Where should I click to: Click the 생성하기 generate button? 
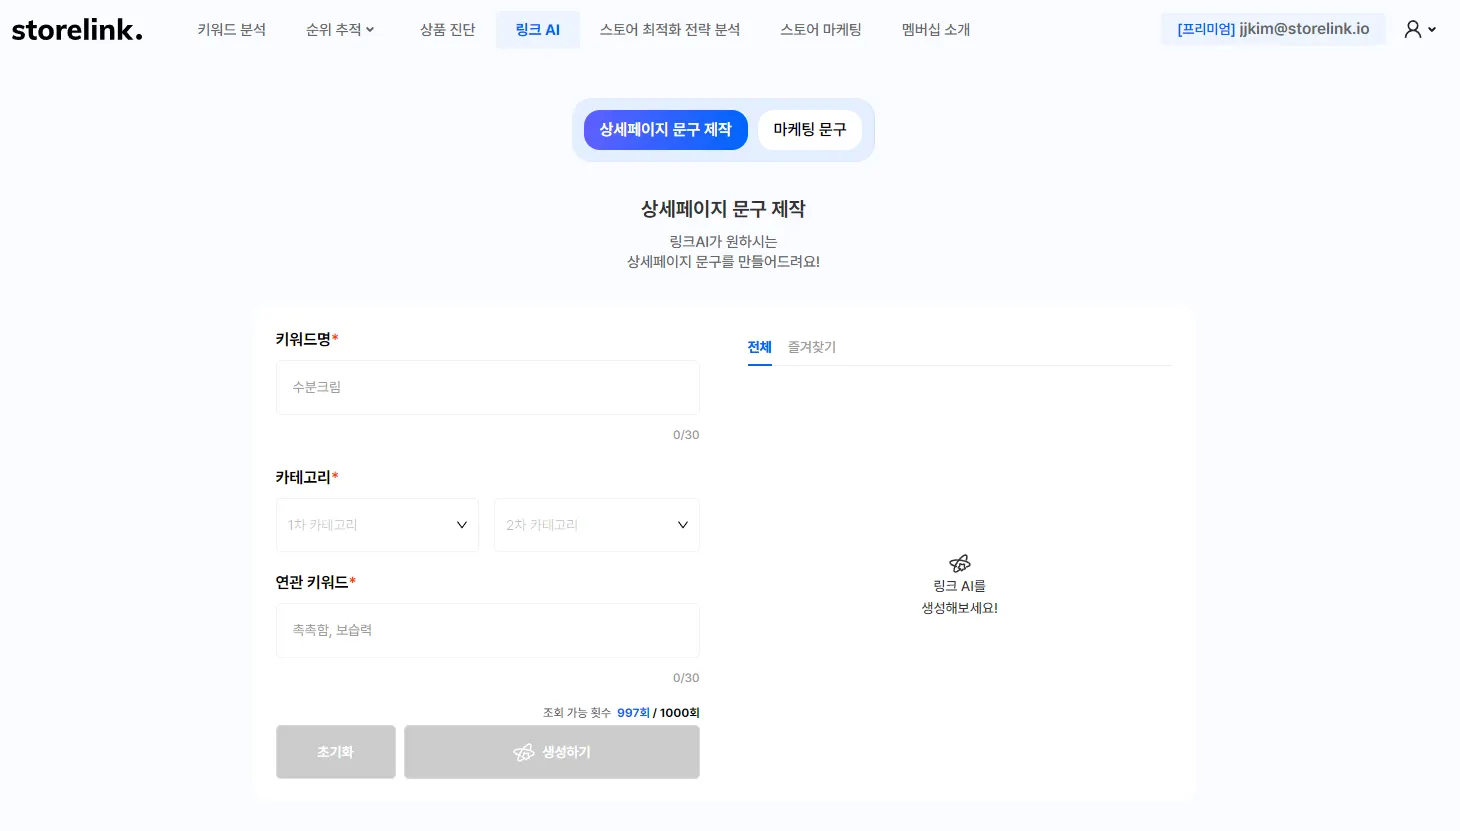[x=552, y=752]
